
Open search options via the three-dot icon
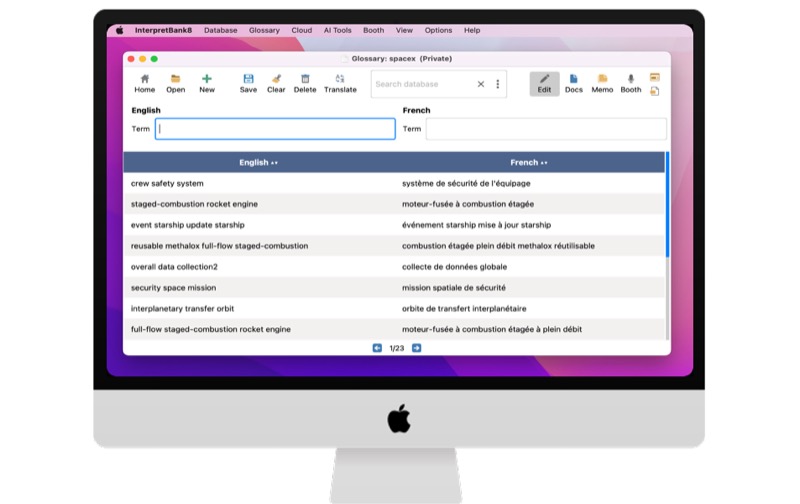497,84
